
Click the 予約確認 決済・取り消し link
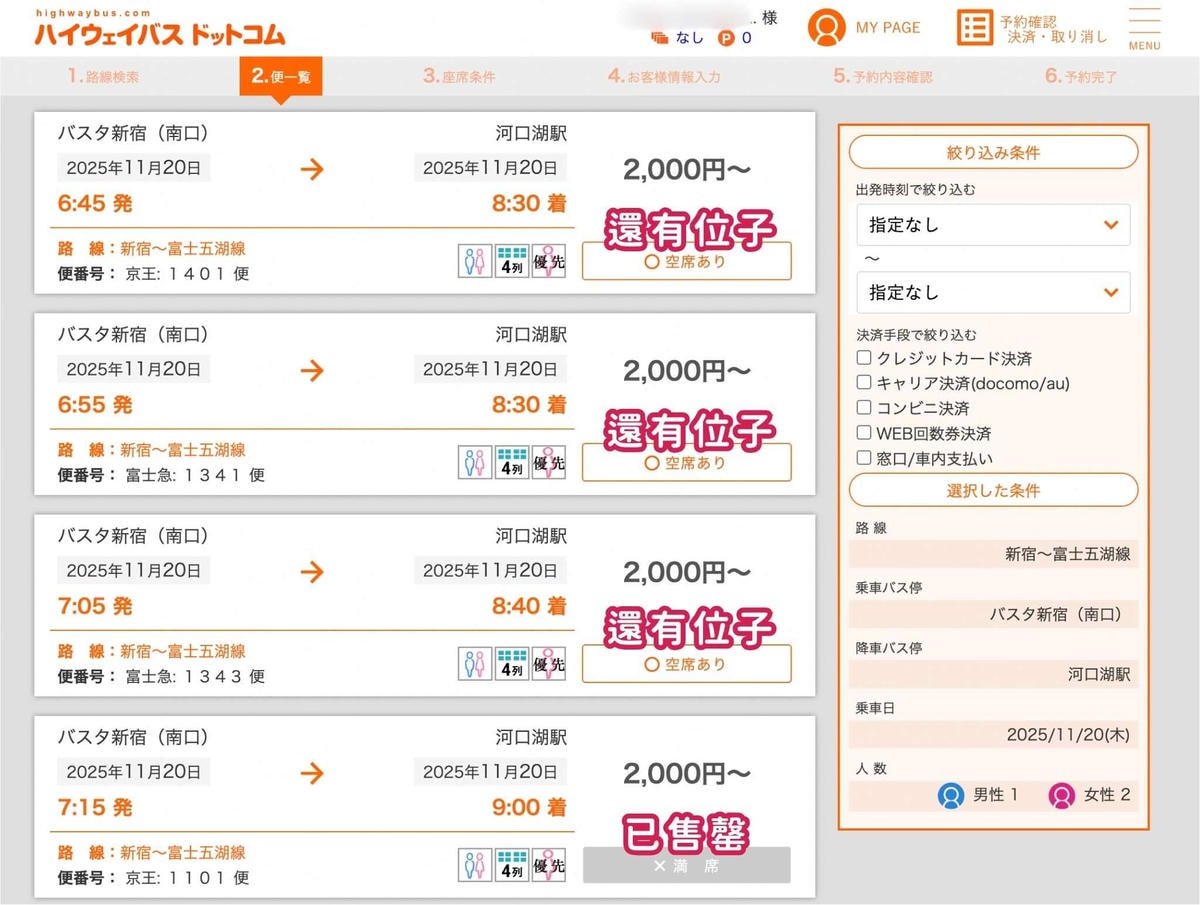click(x=1052, y=28)
